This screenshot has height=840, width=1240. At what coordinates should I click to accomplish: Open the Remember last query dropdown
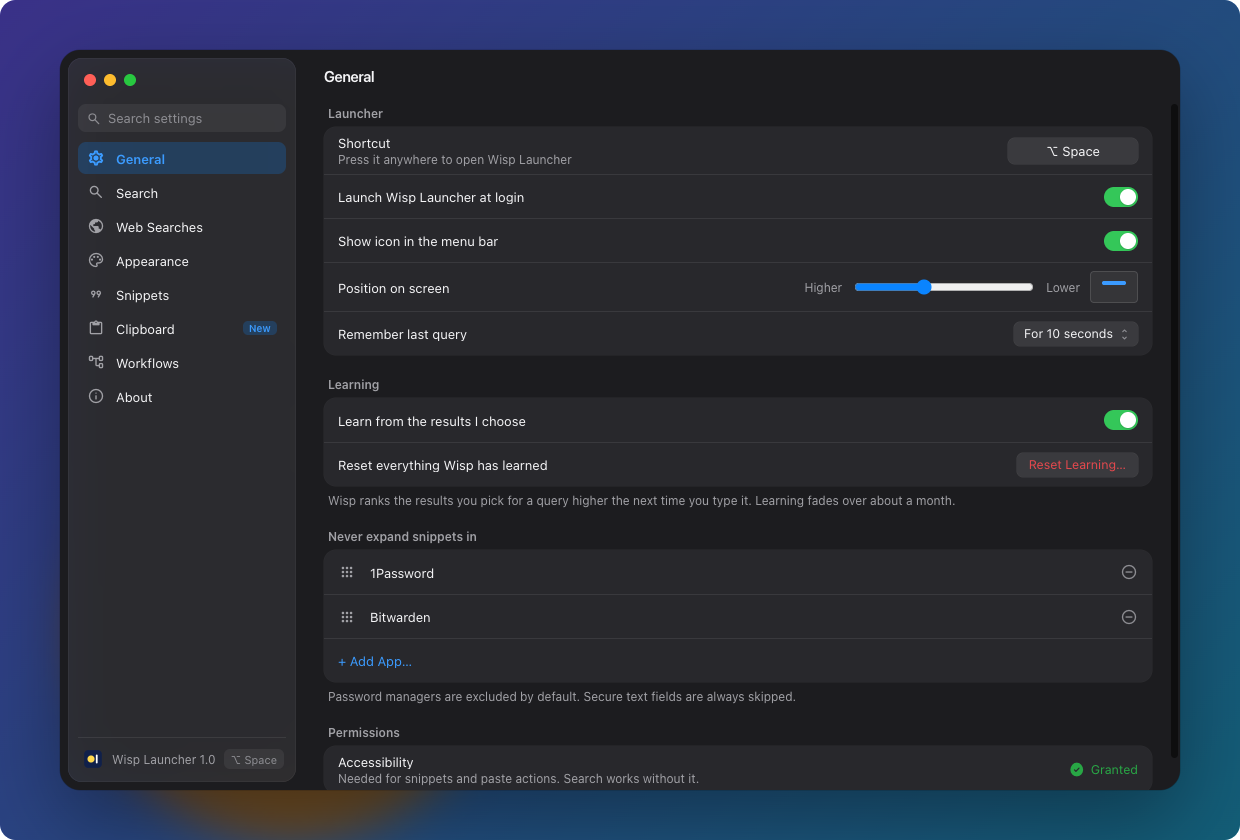(x=1076, y=334)
